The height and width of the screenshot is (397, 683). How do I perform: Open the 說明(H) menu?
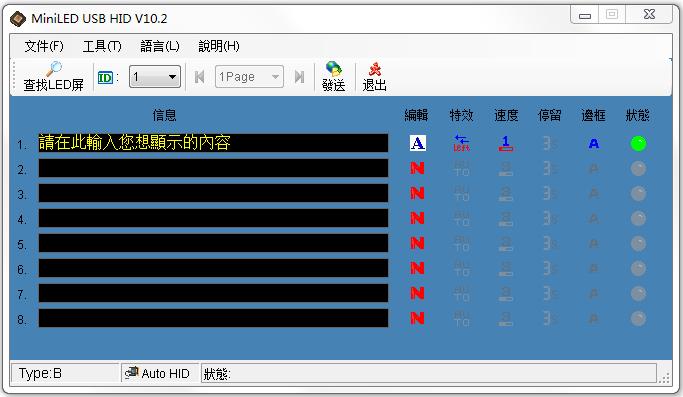point(219,46)
